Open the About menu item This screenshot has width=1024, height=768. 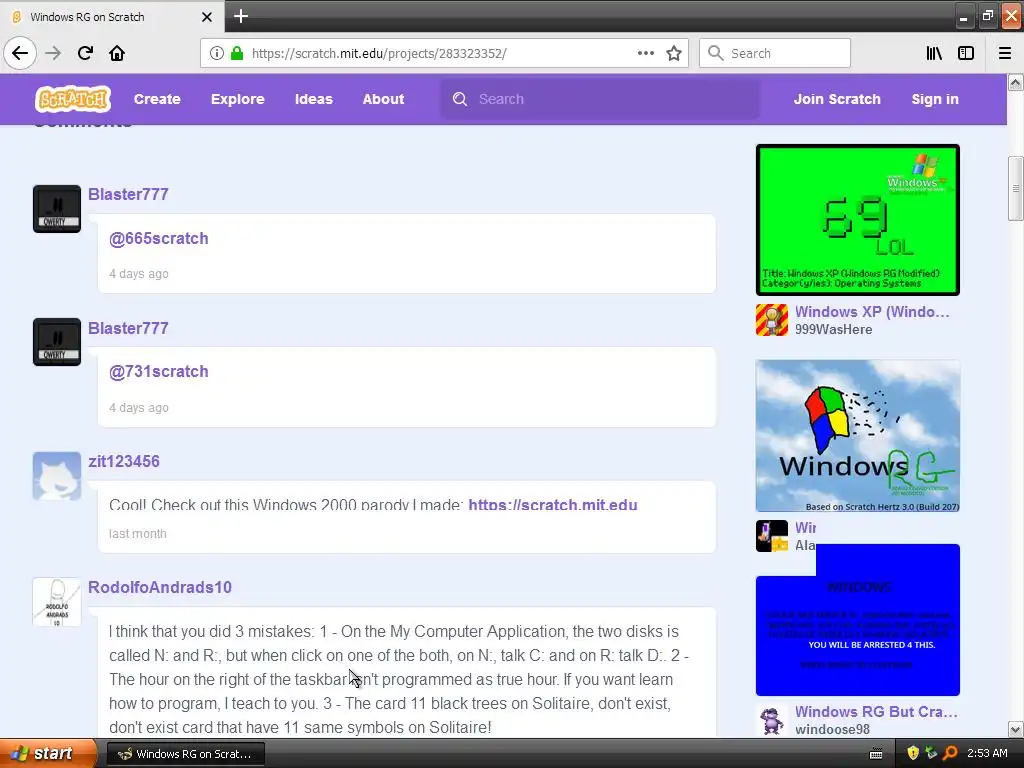[x=383, y=99]
